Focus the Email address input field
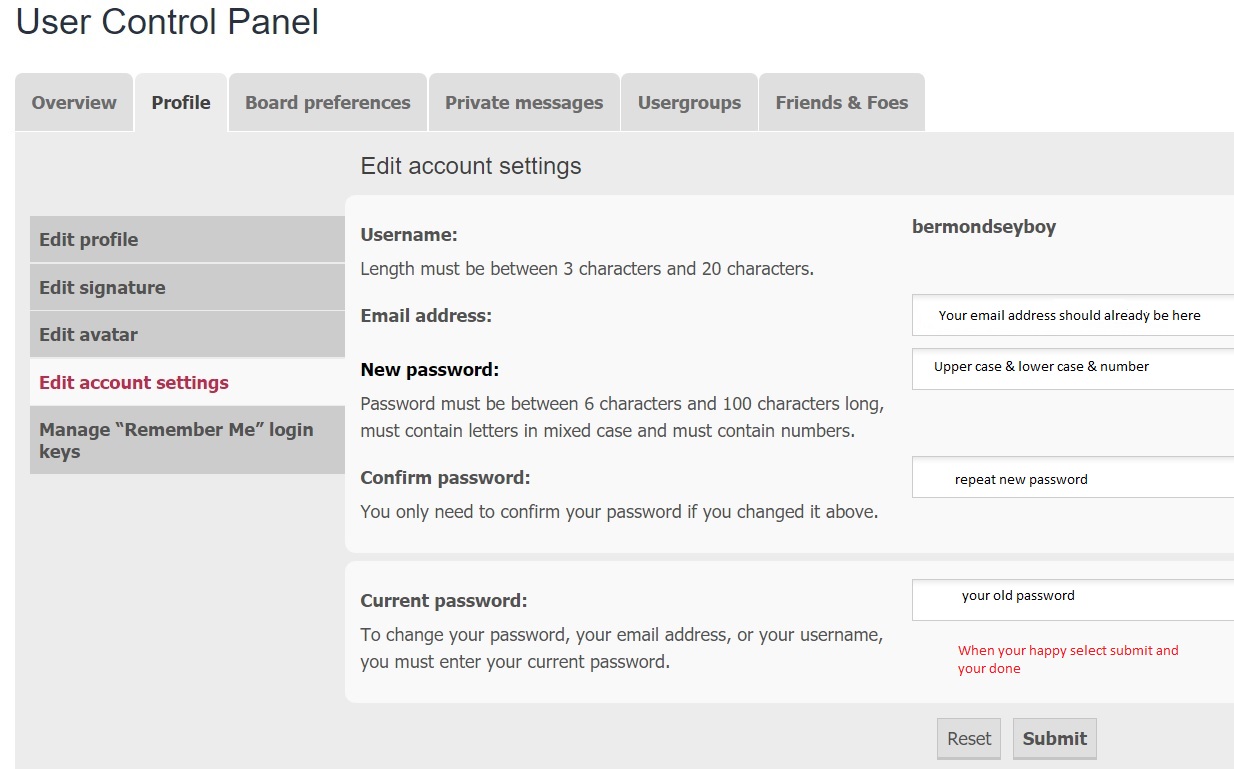Image resolution: width=1234 pixels, height=769 pixels. (x=1072, y=315)
